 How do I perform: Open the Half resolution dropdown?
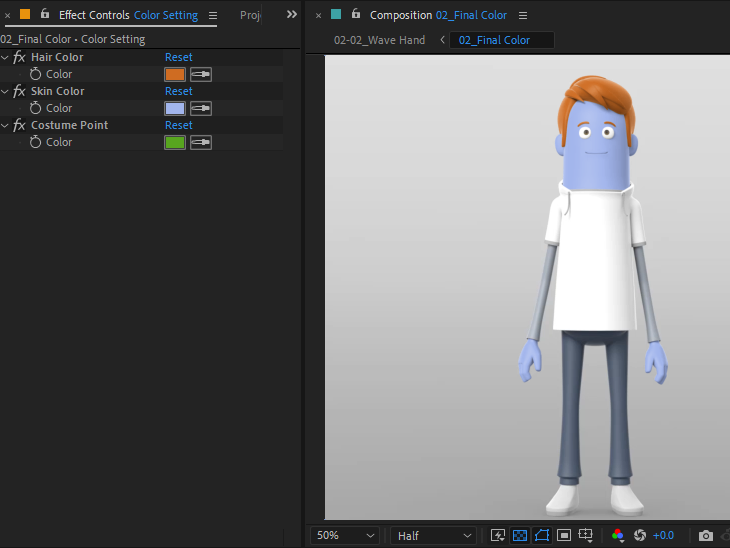(x=433, y=535)
